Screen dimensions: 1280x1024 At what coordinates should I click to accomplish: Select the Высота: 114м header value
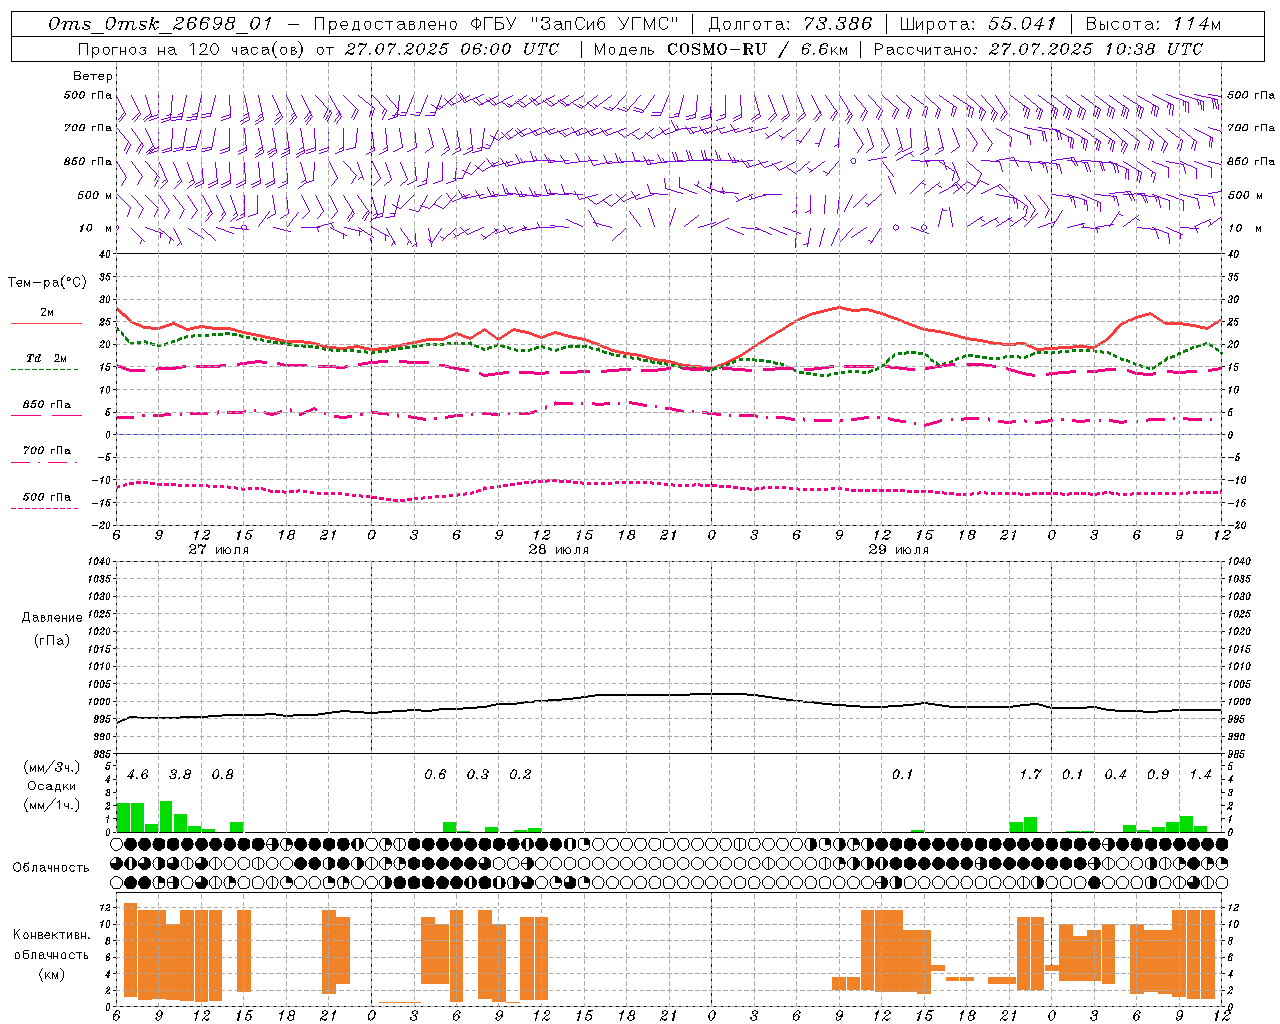pos(1153,24)
